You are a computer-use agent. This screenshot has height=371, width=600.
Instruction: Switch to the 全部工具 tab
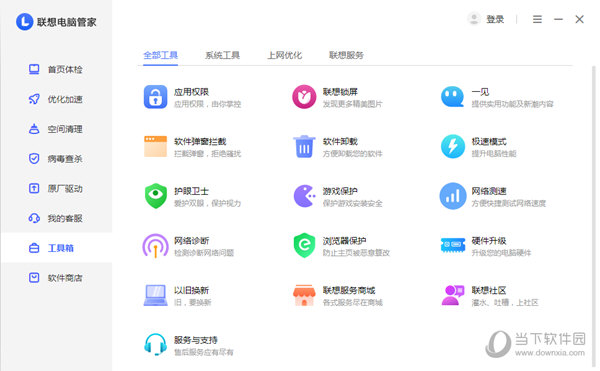tap(160, 55)
